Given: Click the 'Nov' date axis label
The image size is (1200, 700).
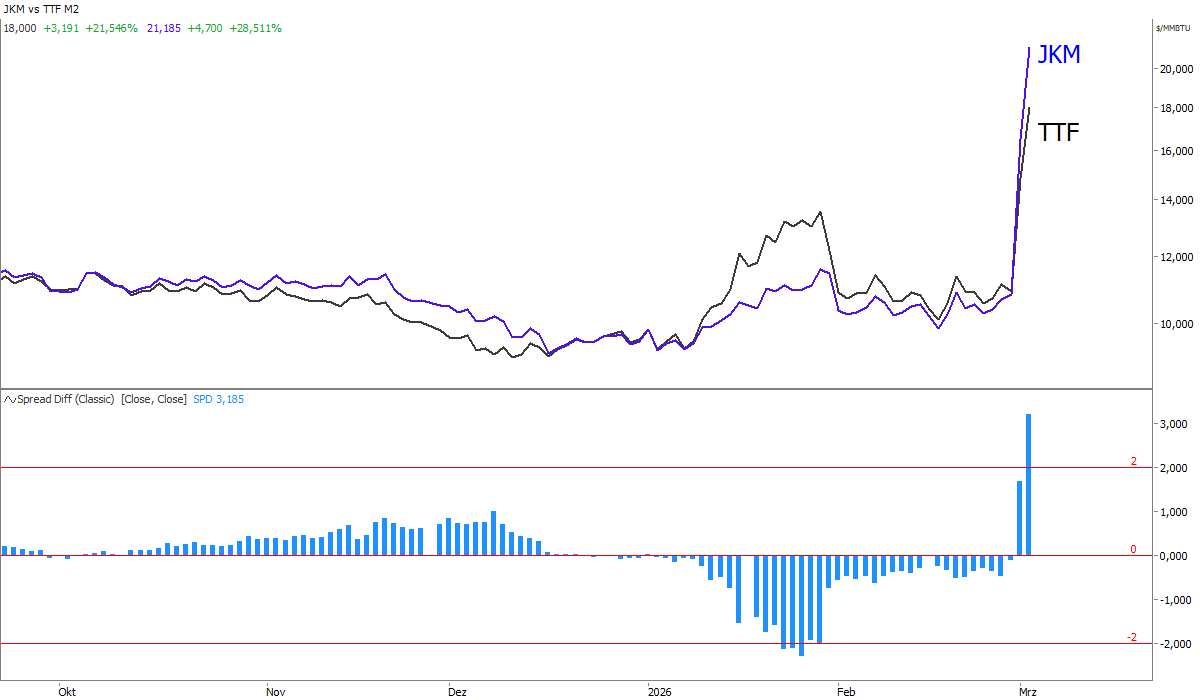Looking at the screenshot, I should [277, 692].
